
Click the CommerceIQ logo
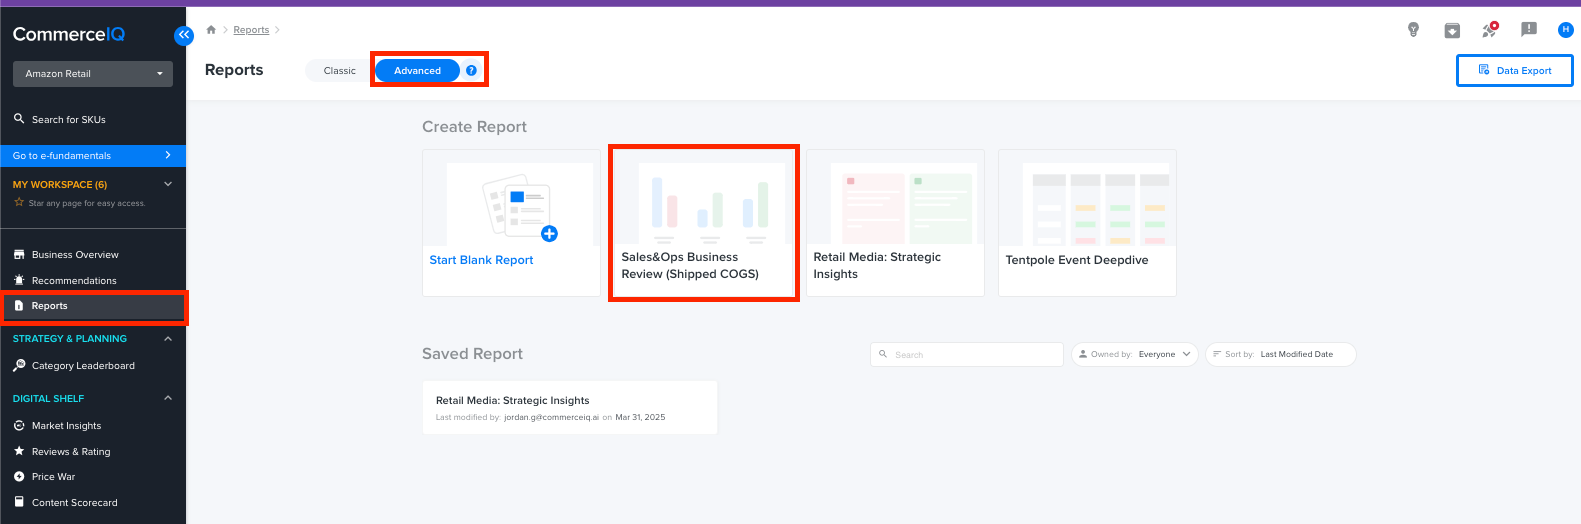tap(69, 34)
